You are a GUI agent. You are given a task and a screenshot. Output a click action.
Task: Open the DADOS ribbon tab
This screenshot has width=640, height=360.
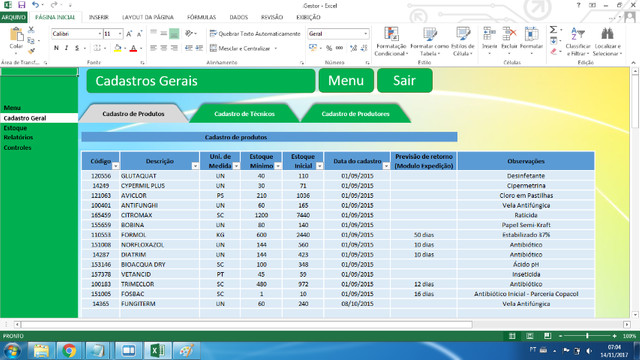tap(238, 17)
